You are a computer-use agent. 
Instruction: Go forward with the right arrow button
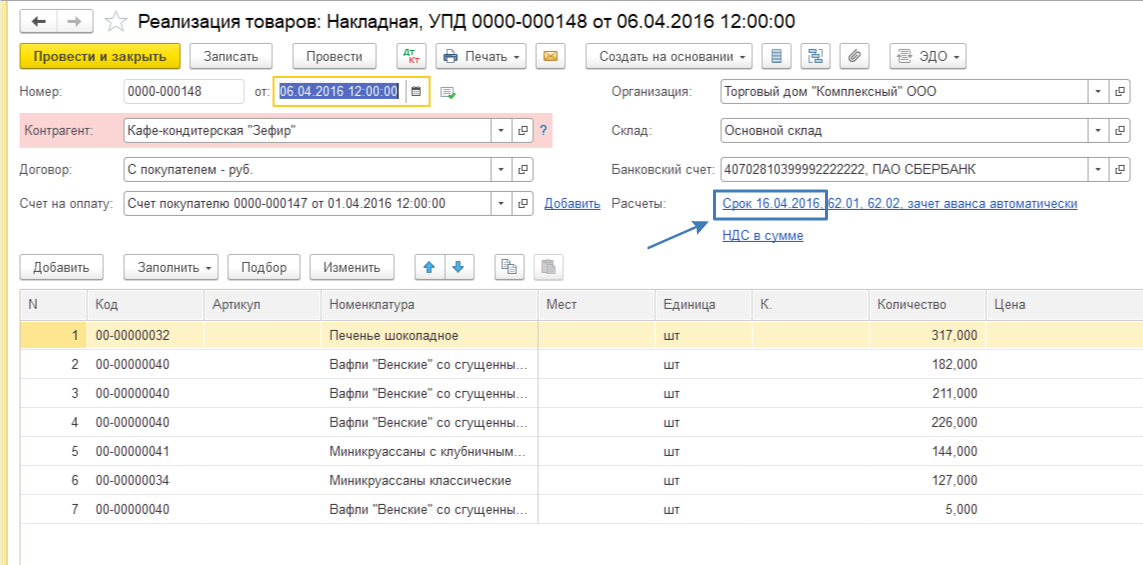pyautogui.click(x=74, y=21)
